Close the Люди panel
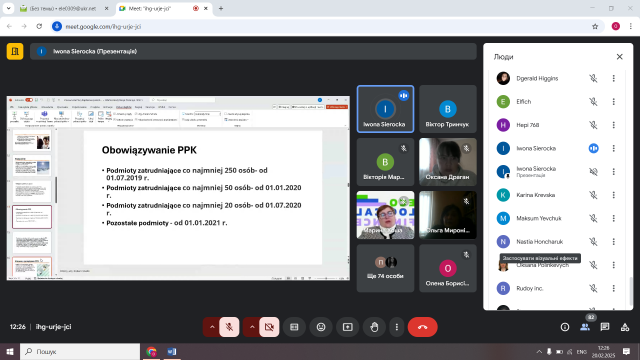This screenshot has width=640, height=360. click(x=620, y=57)
